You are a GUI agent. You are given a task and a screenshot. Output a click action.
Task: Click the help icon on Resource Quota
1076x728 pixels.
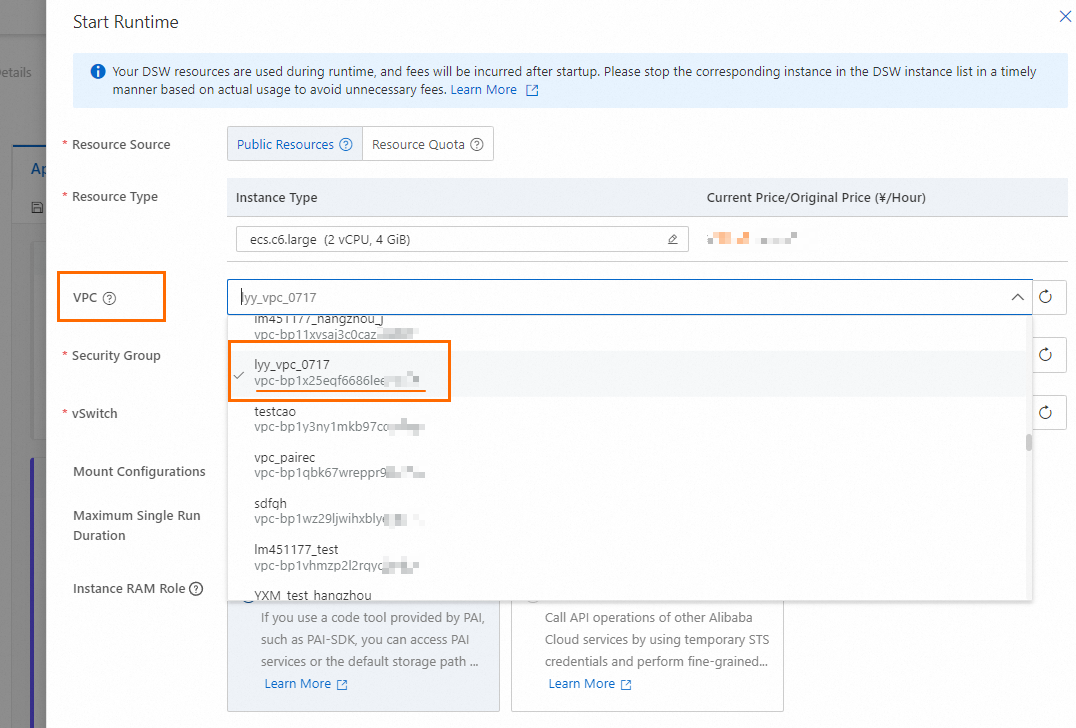click(477, 145)
